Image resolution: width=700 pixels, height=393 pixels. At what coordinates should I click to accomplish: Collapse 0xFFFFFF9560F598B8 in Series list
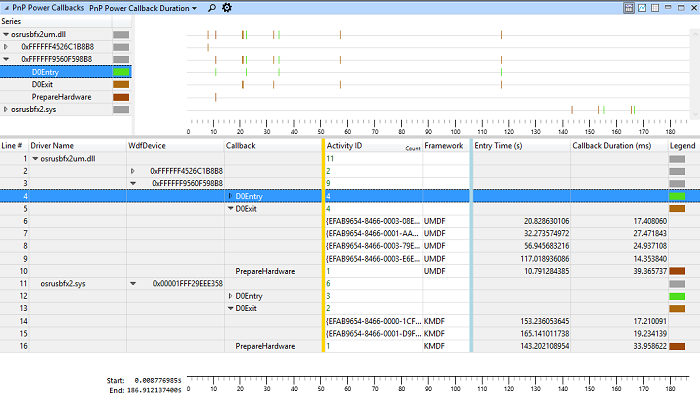pos(6,59)
